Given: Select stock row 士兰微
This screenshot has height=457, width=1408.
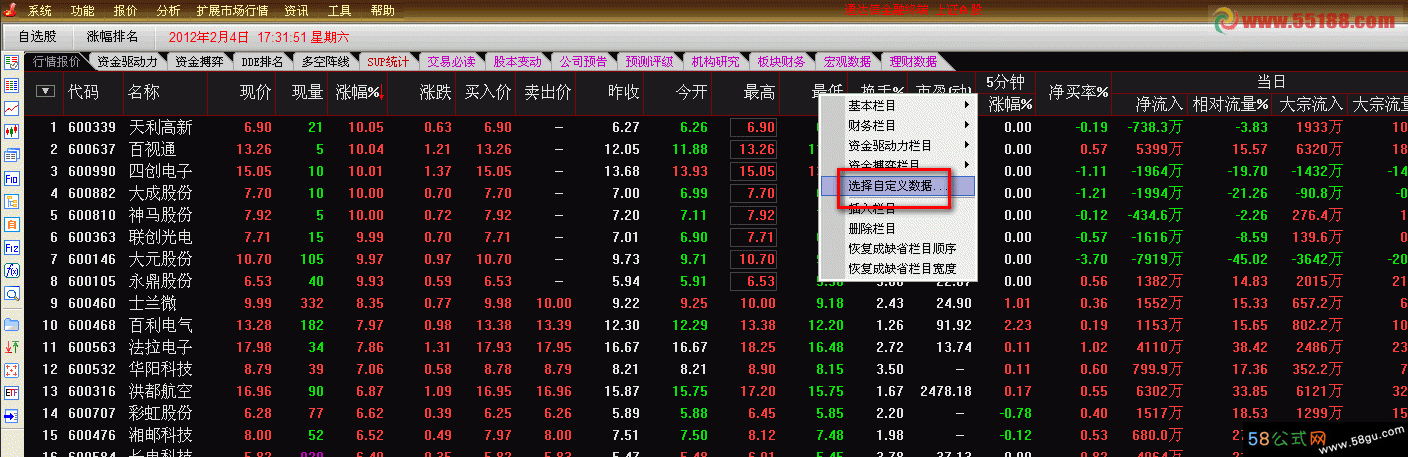Looking at the screenshot, I should pos(152,303).
